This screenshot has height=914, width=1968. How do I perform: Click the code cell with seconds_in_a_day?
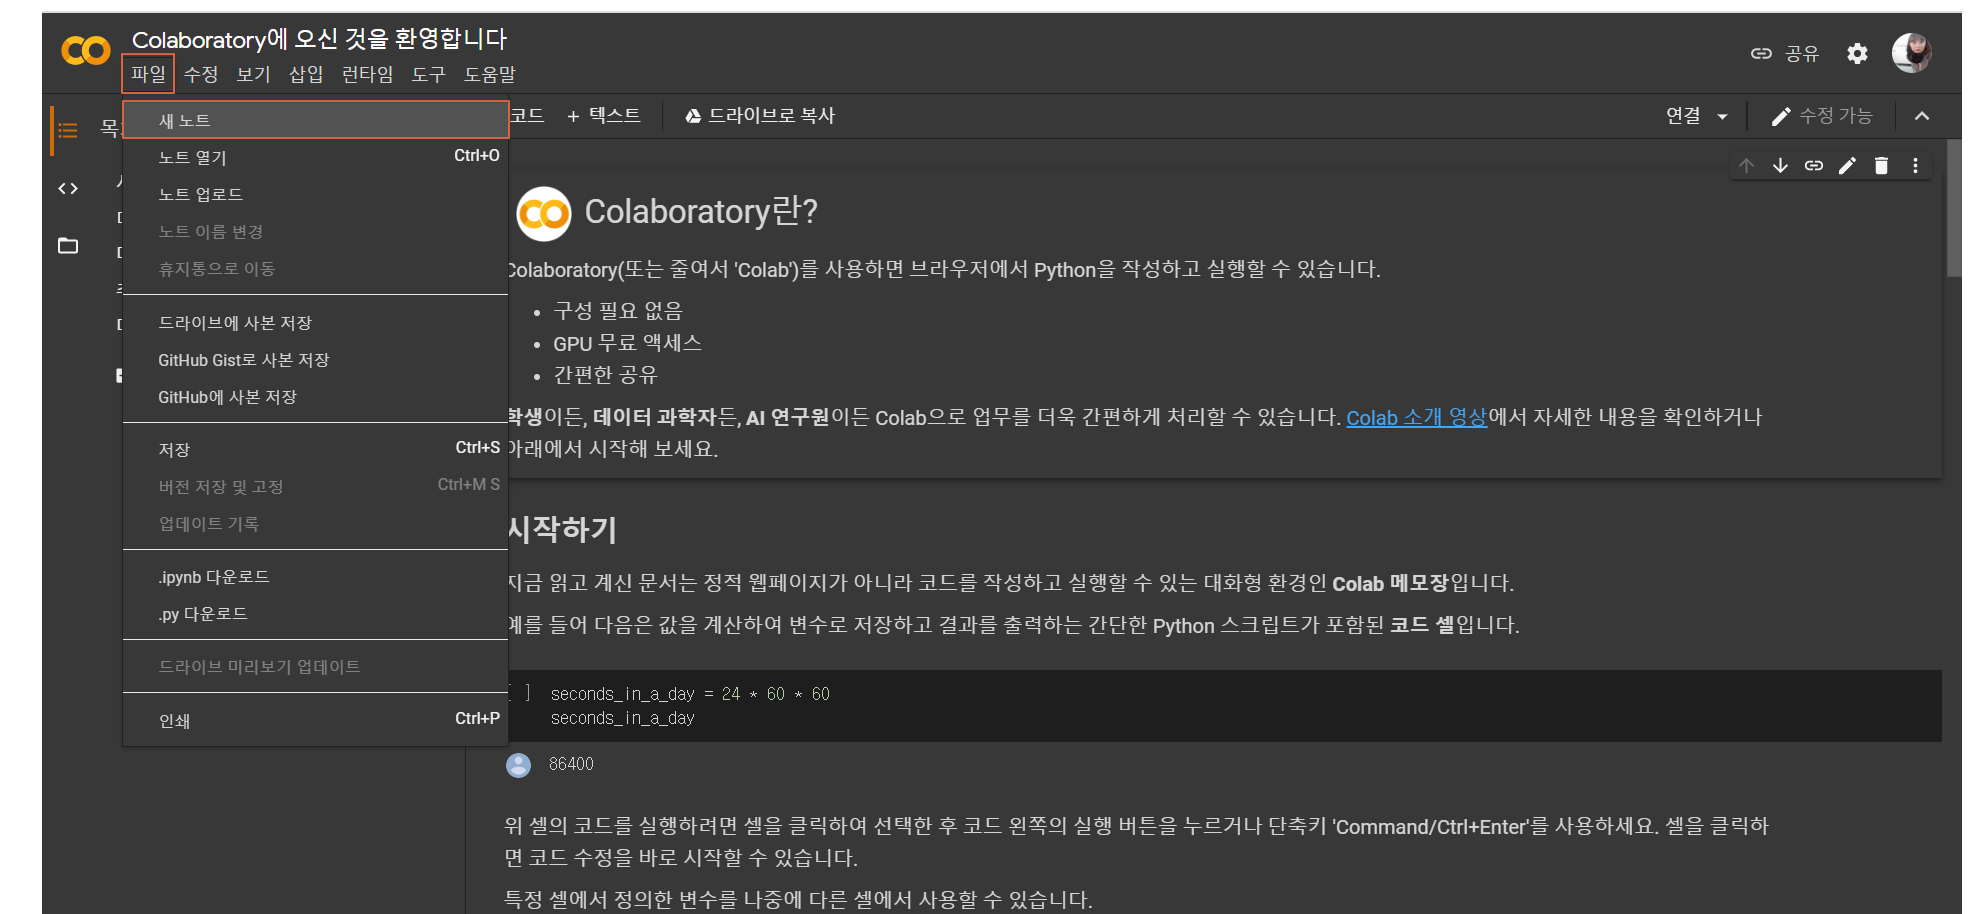click(x=1224, y=705)
